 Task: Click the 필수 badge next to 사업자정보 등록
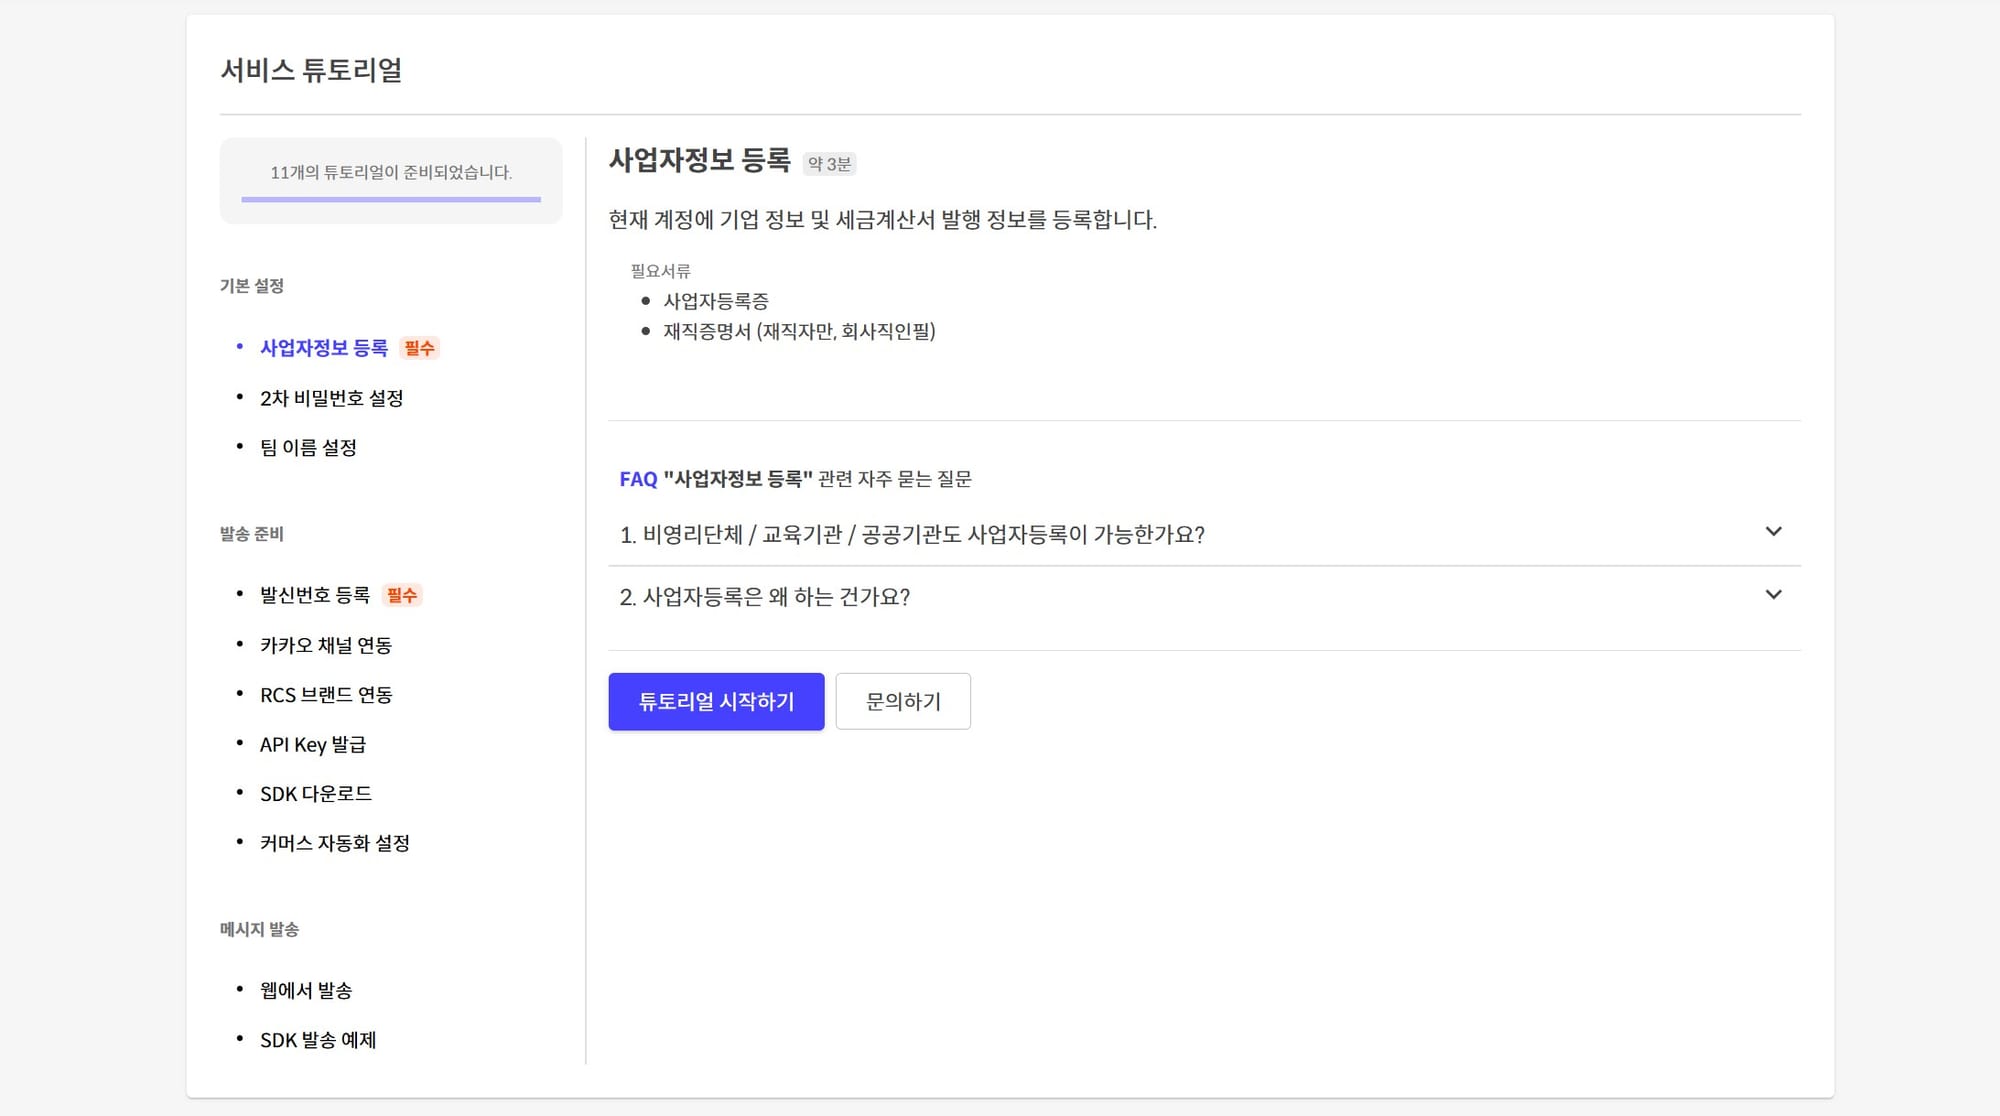[x=418, y=347]
